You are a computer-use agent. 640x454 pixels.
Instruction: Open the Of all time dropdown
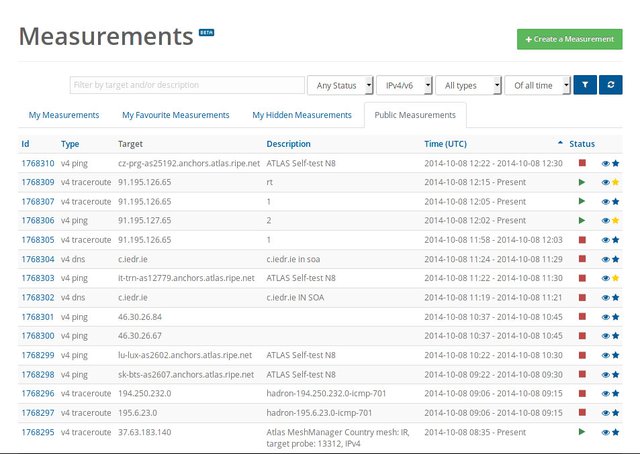(x=538, y=85)
